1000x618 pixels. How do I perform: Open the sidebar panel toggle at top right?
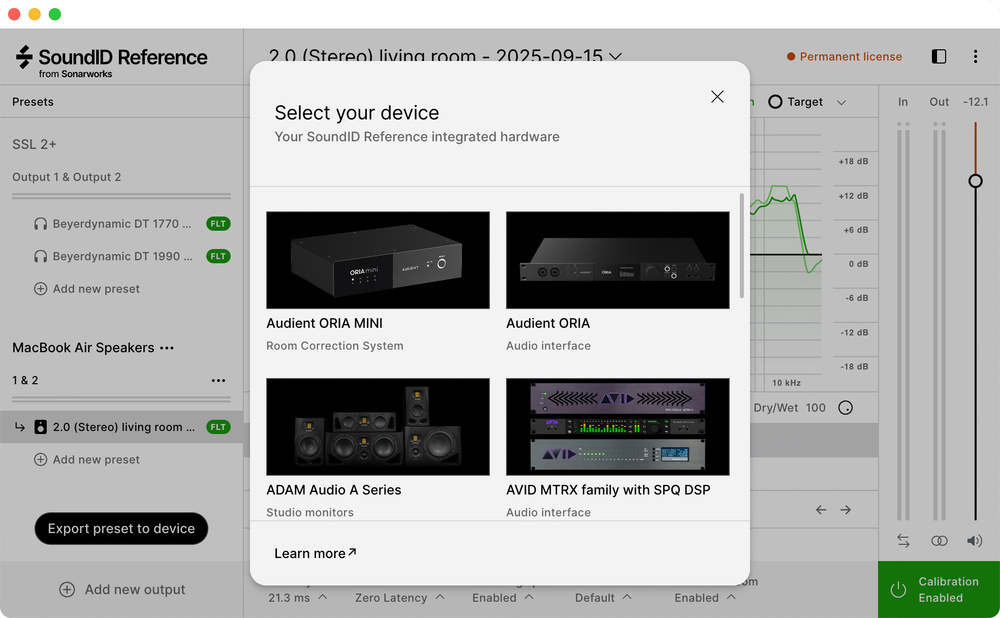coord(937,57)
